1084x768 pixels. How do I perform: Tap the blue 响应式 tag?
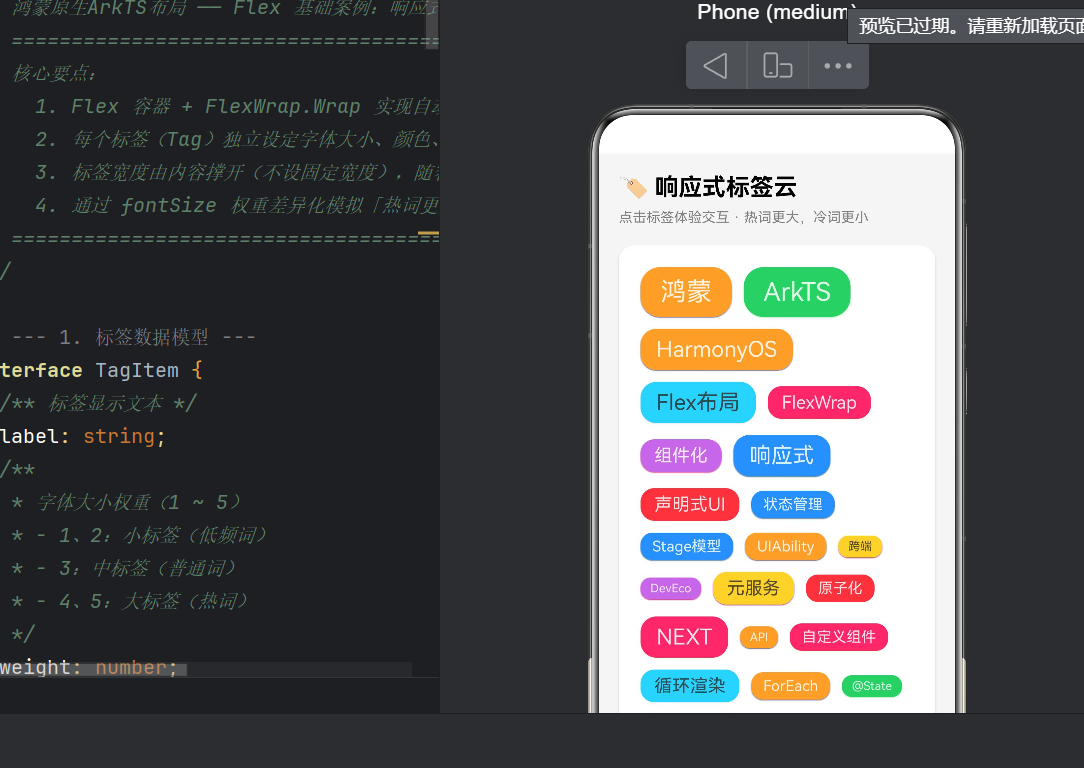[x=782, y=456]
